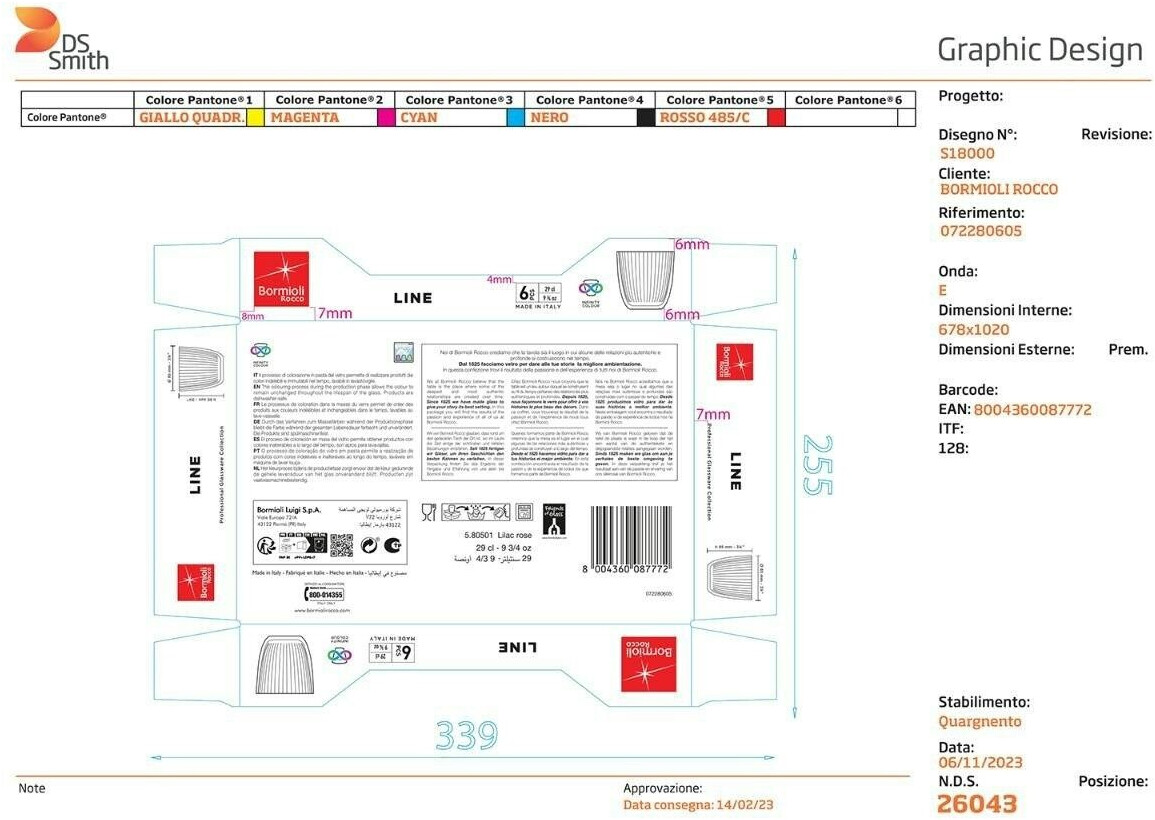Select the magenta Pantone swatch
Image resolution: width=1155 pixels, height=820 pixels.
pos(385,117)
